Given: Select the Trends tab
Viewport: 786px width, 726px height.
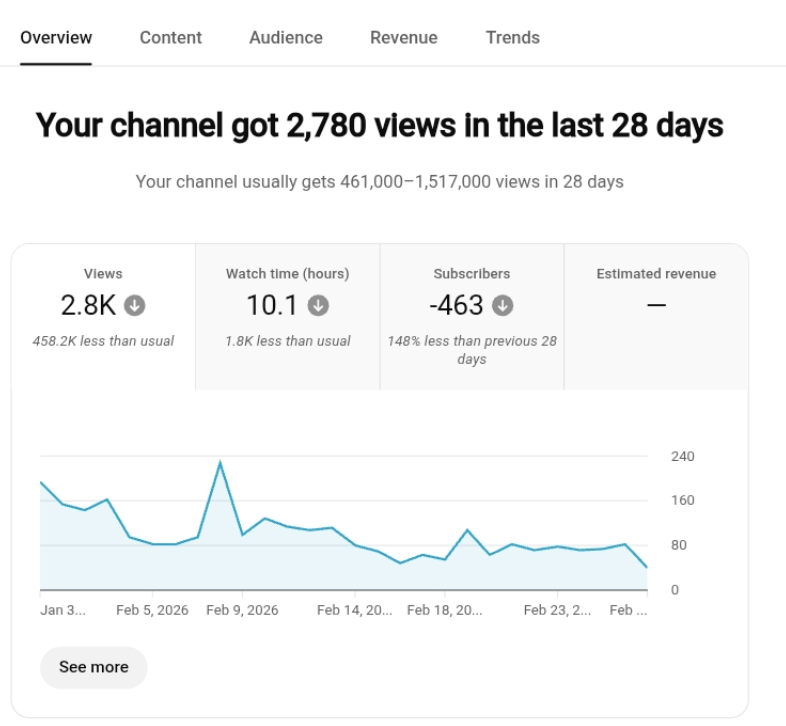Looking at the screenshot, I should (512, 38).
